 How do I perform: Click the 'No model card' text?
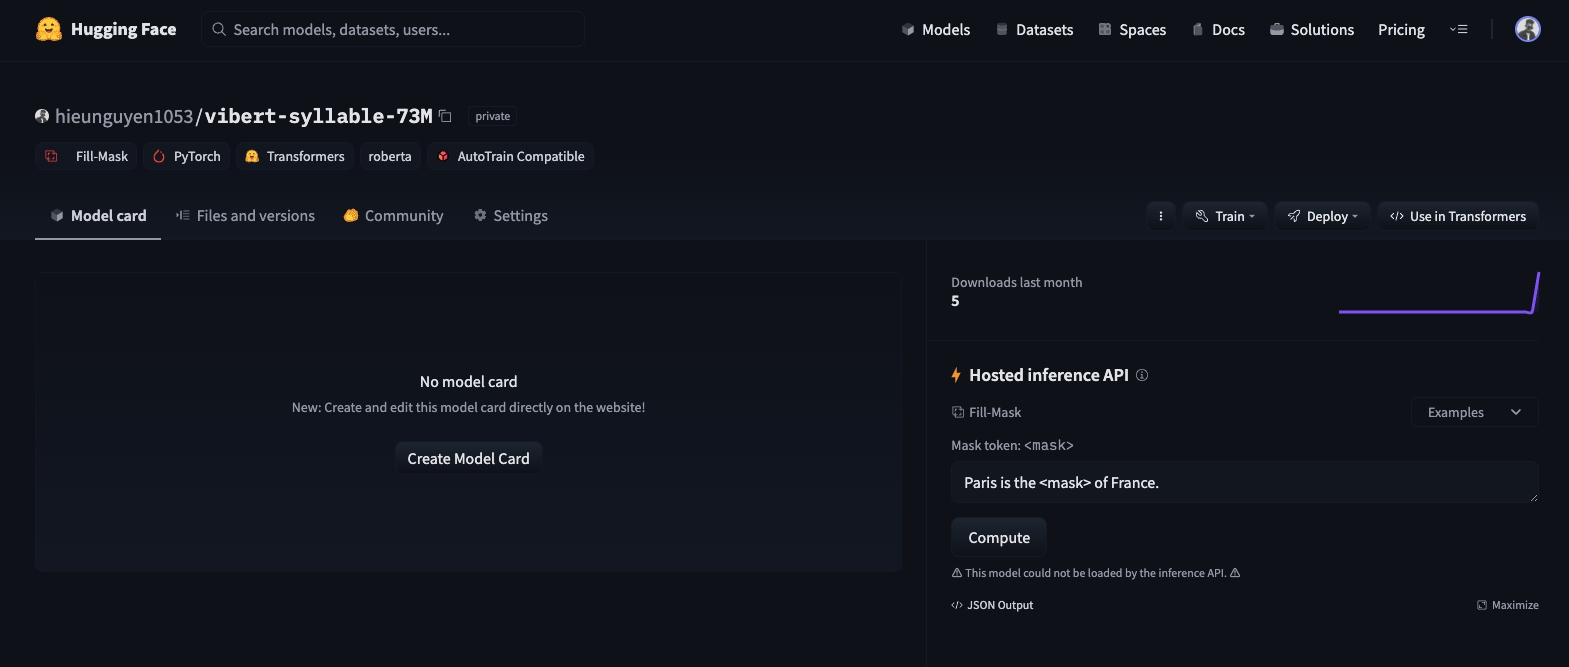click(x=468, y=381)
